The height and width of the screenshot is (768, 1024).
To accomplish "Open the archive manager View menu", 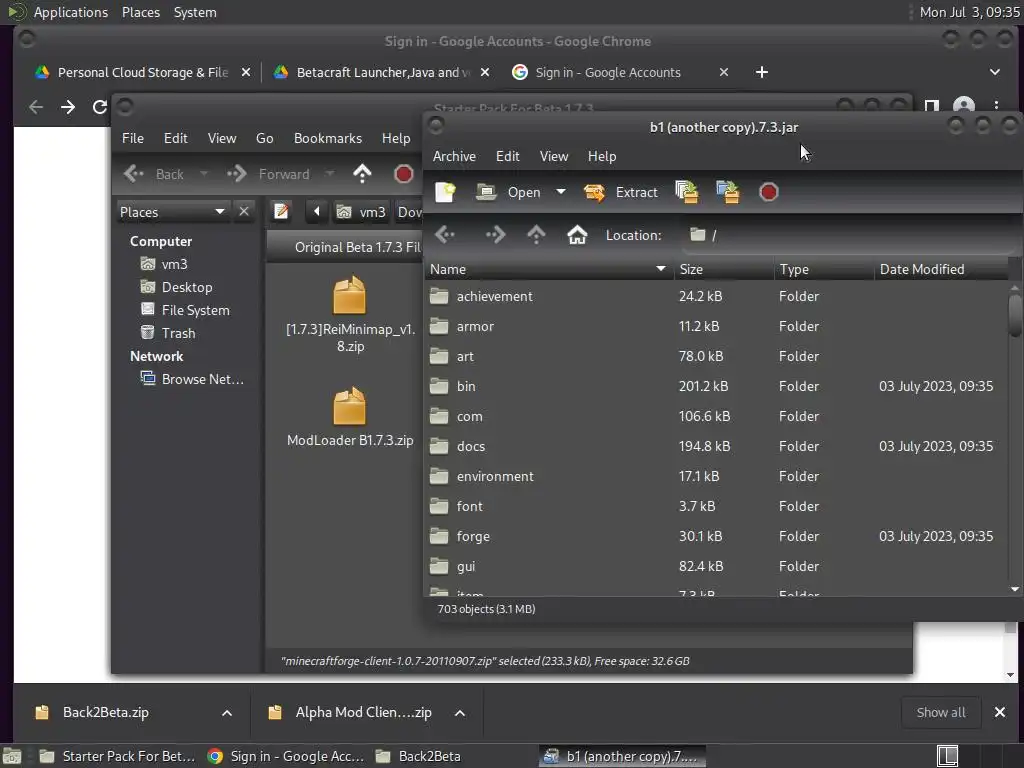I will tap(554, 156).
